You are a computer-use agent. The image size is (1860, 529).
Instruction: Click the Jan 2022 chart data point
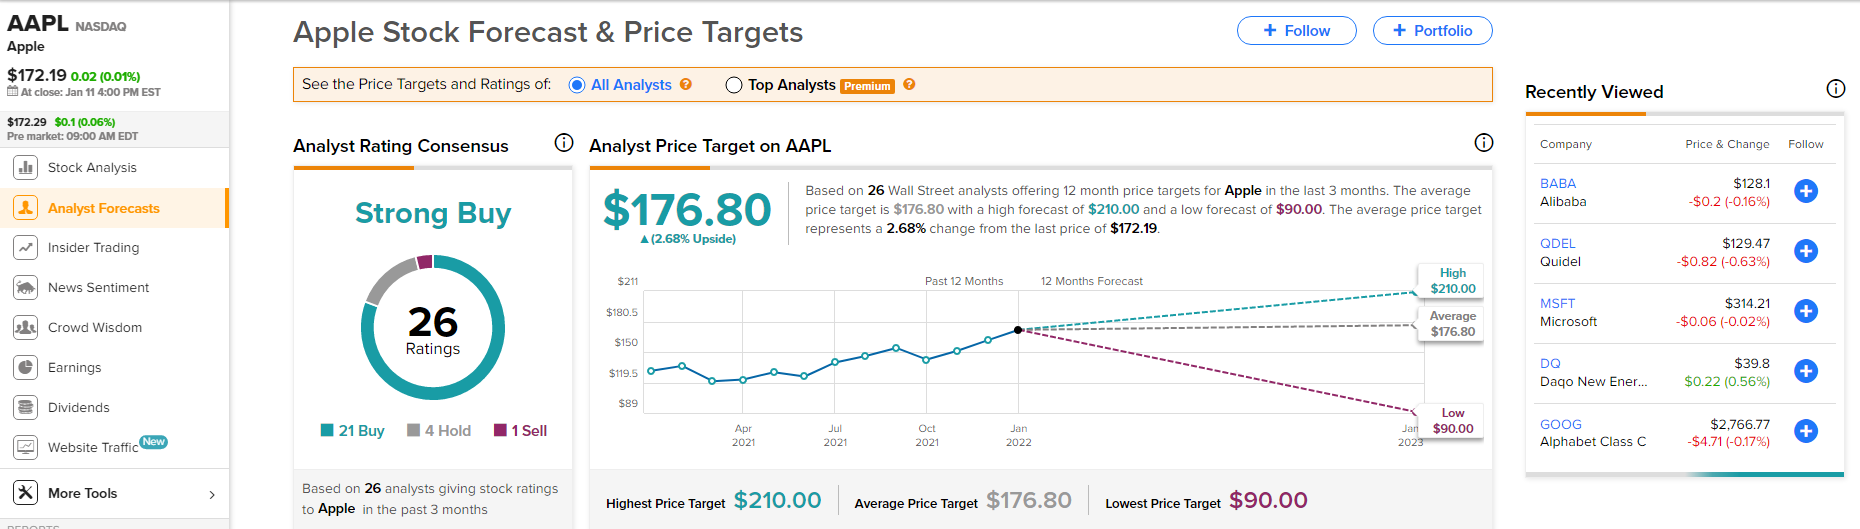pyautogui.click(x=1018, y=329)
